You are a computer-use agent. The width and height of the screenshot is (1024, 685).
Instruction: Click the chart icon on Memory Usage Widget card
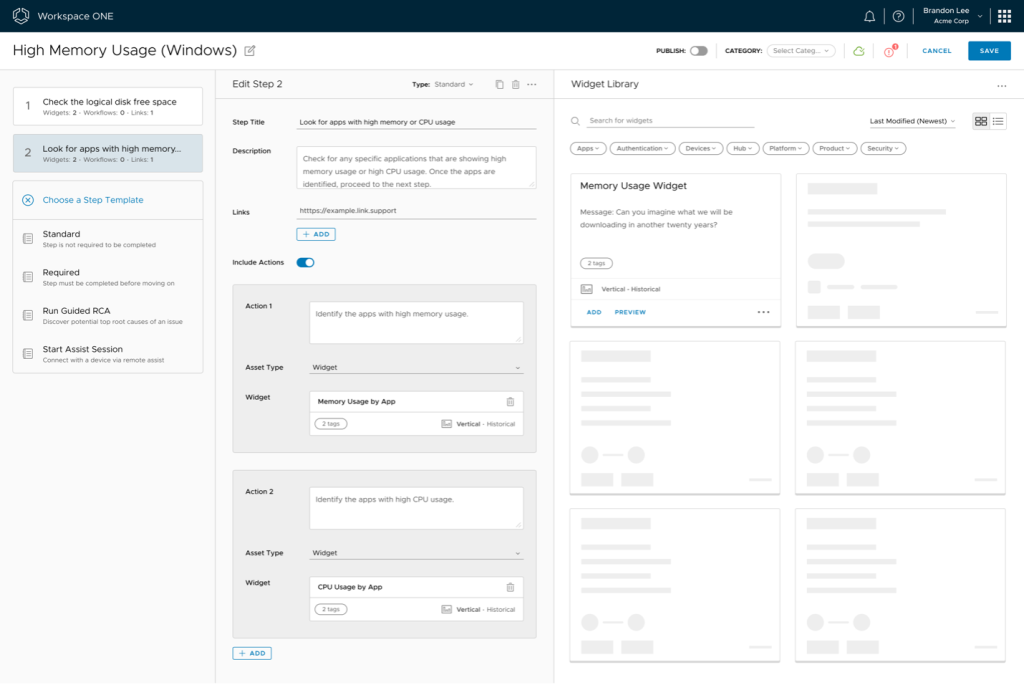[x=586, y=289]
